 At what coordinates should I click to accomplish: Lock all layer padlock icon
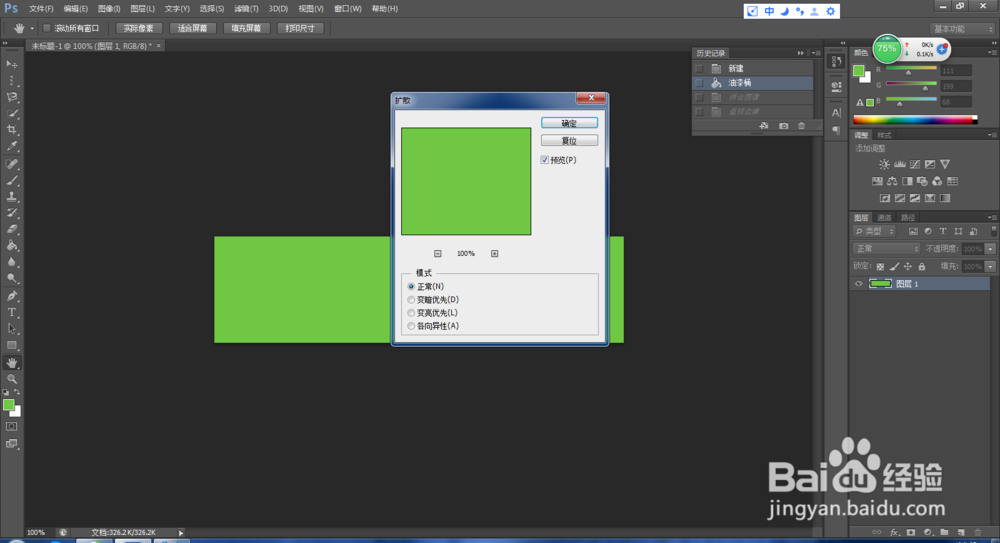click(922, 267)
